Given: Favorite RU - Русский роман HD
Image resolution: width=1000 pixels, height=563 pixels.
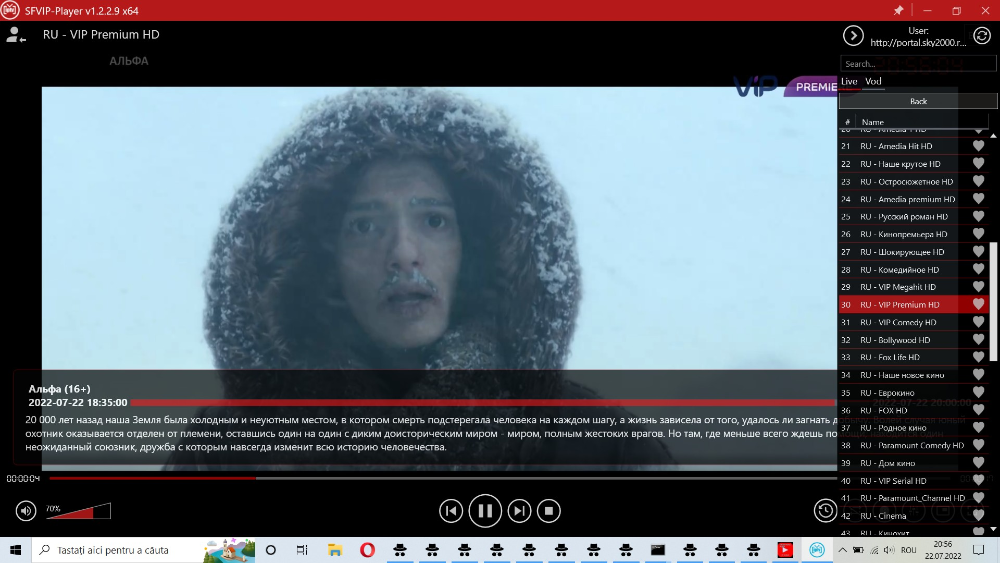Looking at the screenshot, I should [x=978, y=217].
